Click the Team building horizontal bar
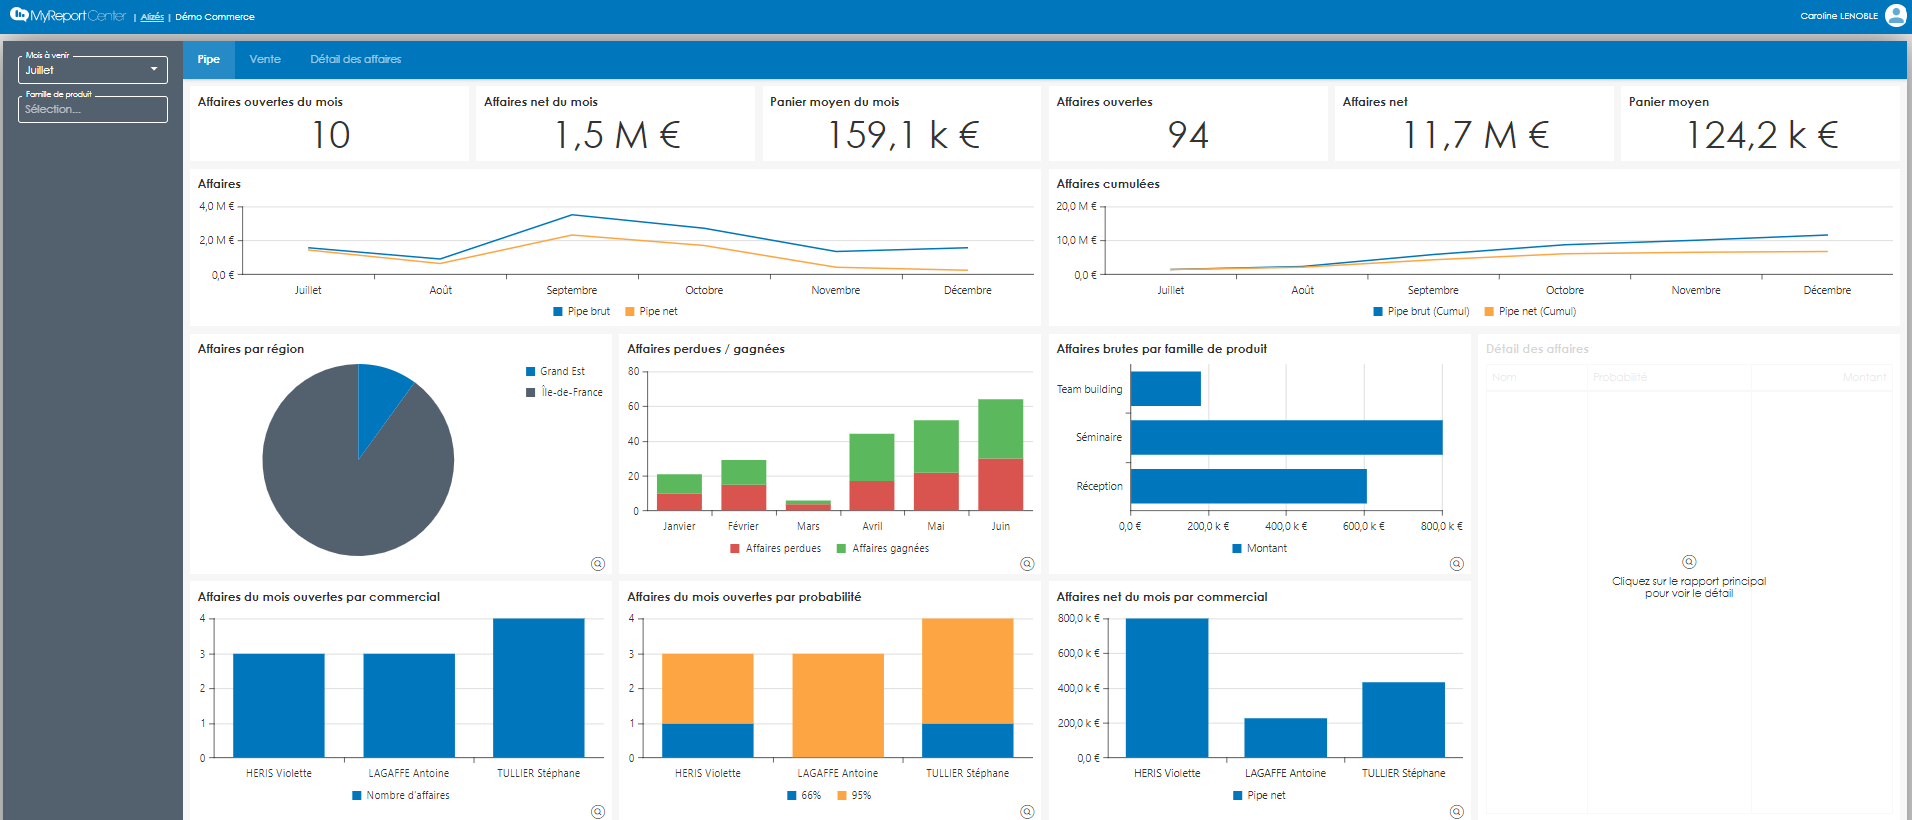Screen dimensions: 1912x820 (x=1165, y=389)
